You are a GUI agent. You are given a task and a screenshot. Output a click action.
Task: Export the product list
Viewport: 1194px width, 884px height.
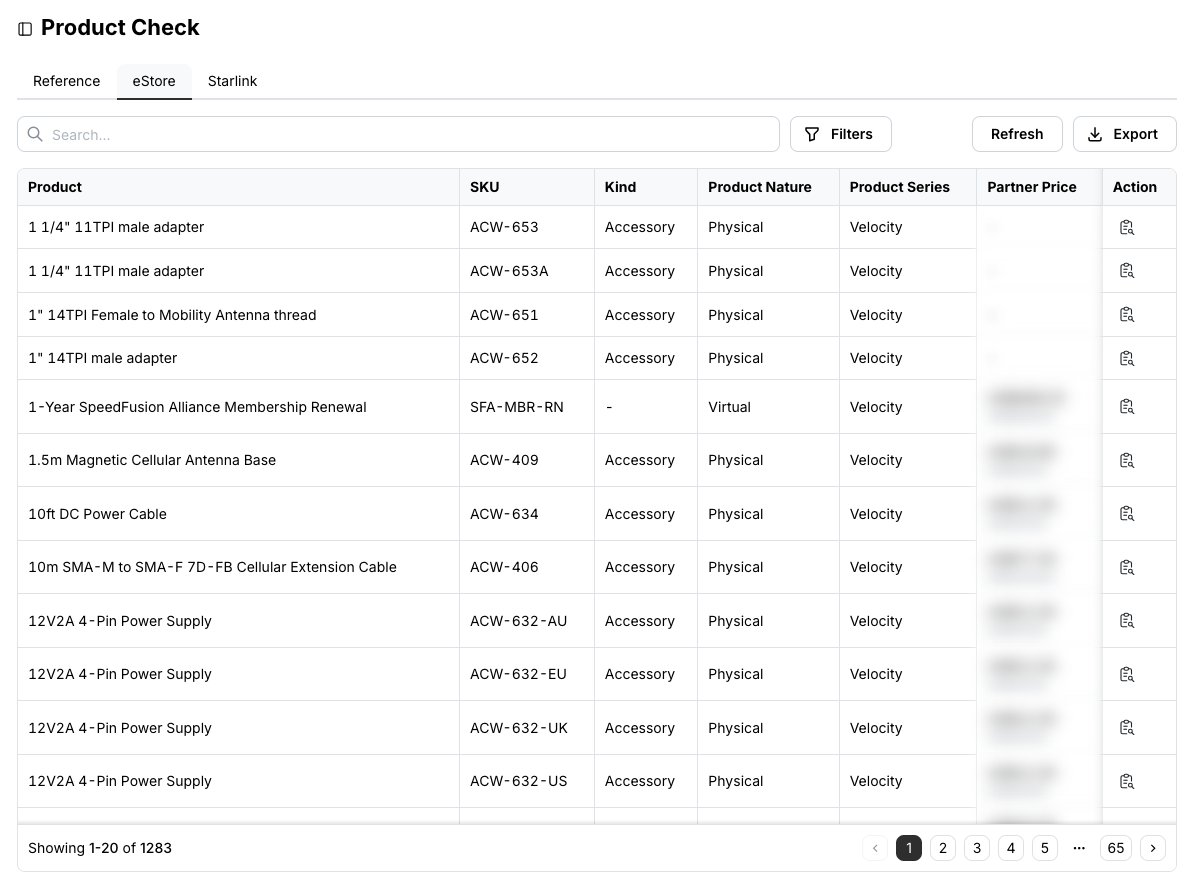pos(1125,134)
